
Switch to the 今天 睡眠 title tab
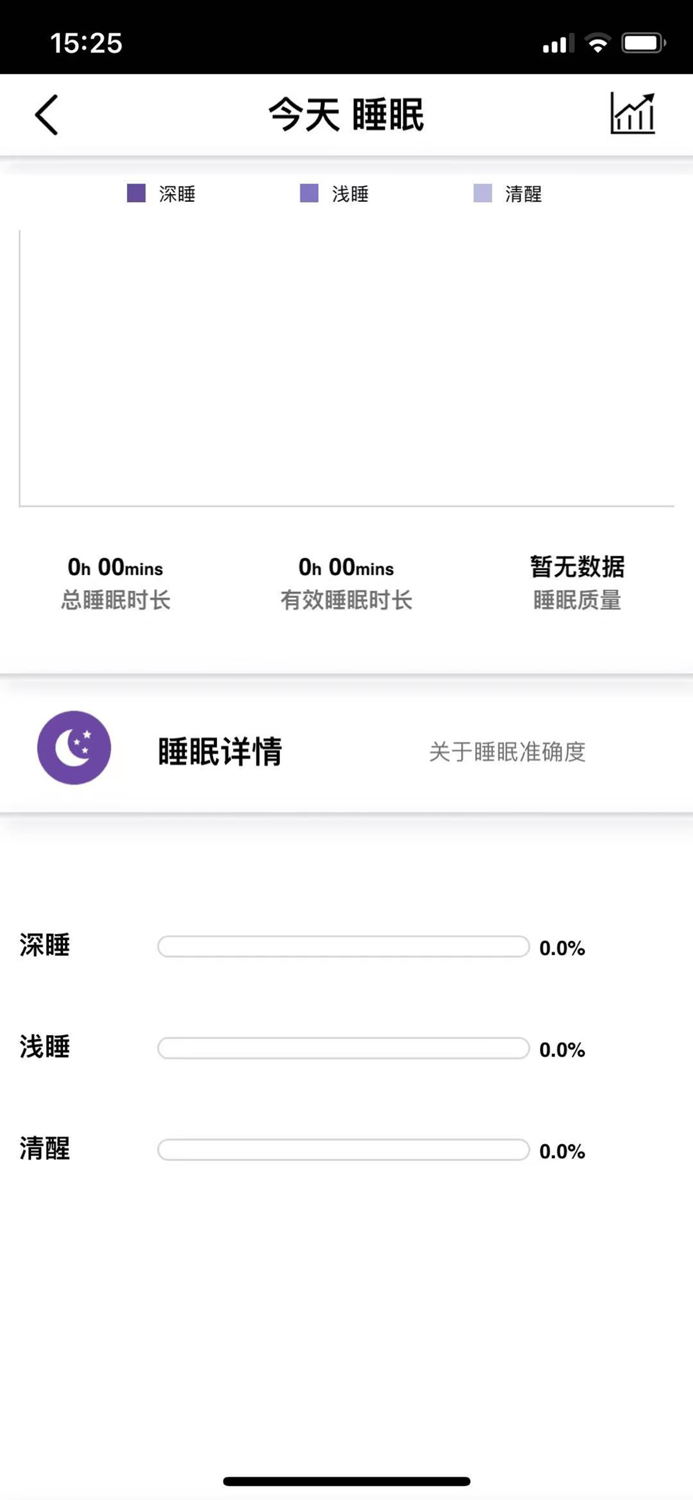pyautogui.click(x=346, y=114)
